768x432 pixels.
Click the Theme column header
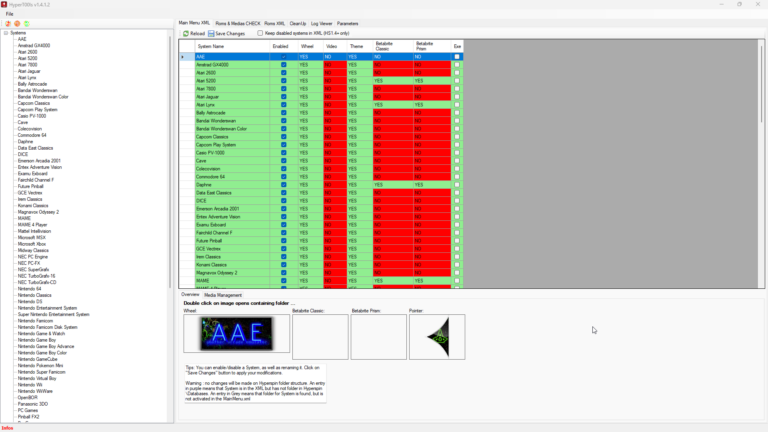pyautogui.click(x=360, y=46)
